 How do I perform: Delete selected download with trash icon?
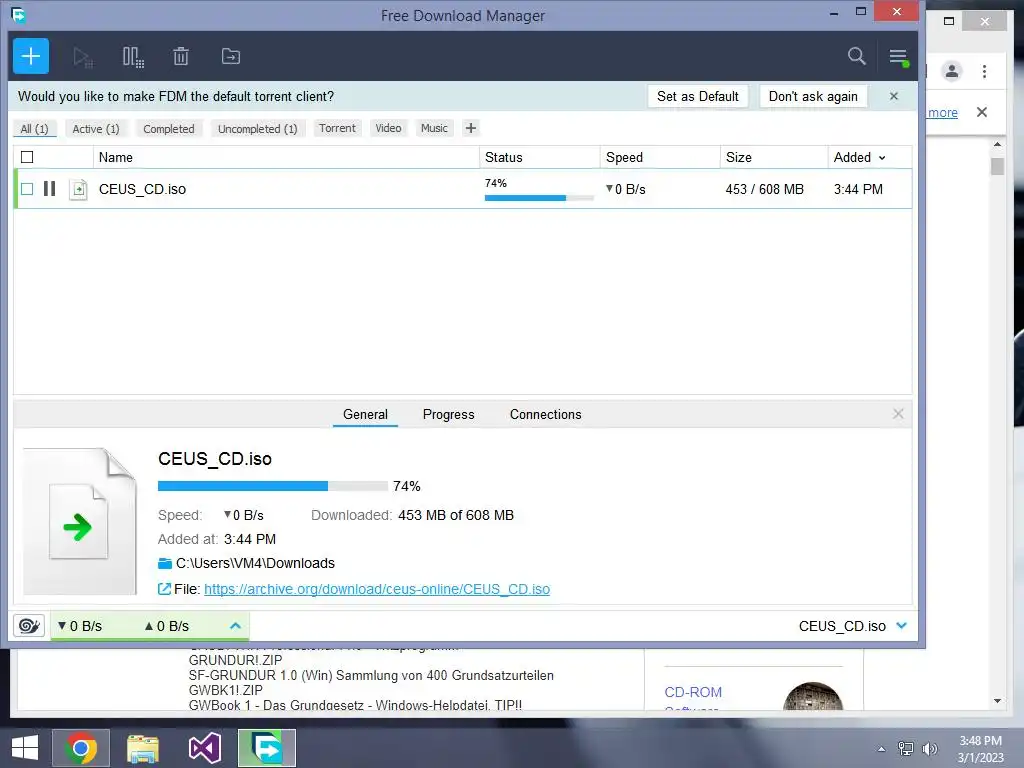pos(181,57)
